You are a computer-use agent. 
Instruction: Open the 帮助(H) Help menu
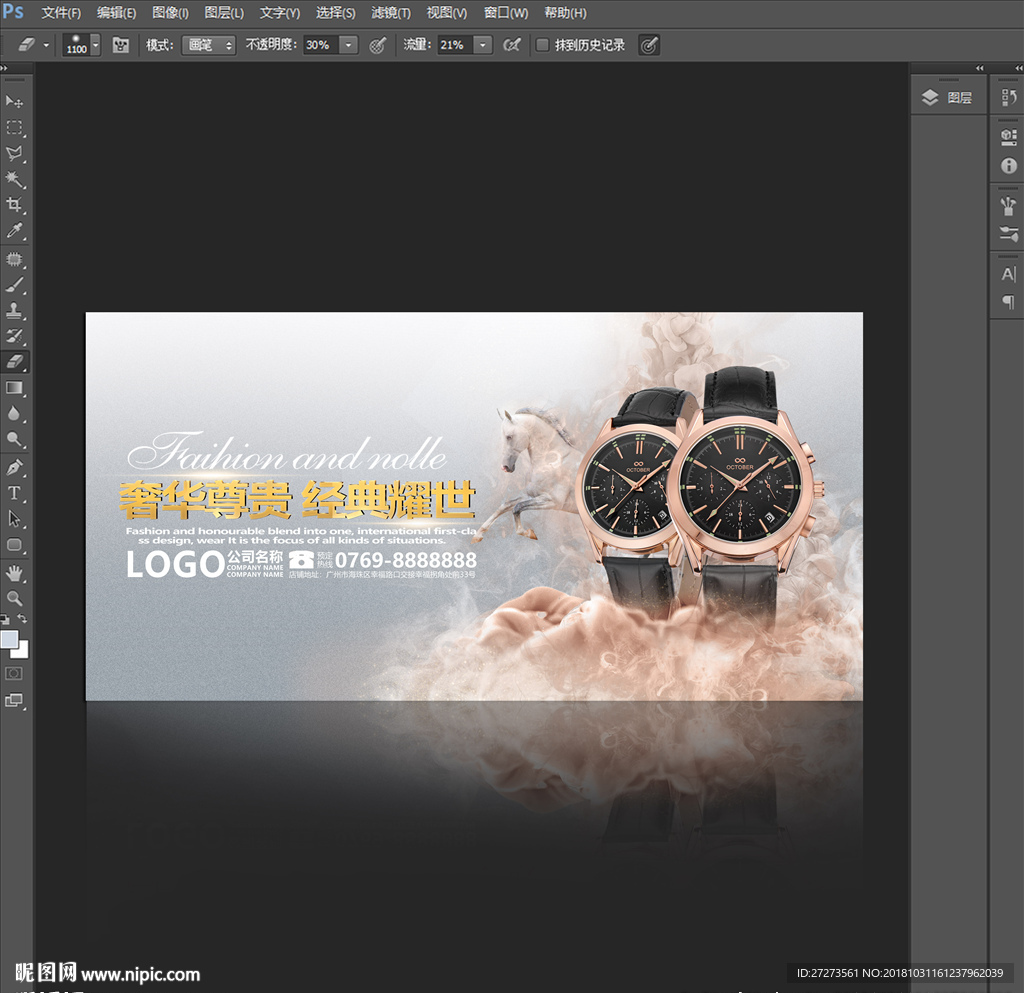pyautogui.click(x=566, y=13)
